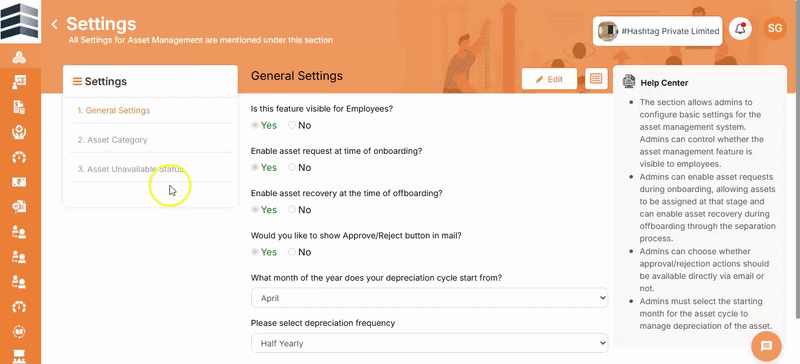Select No for asset request at onboarding
800x364 pixels.
point(299,167)
